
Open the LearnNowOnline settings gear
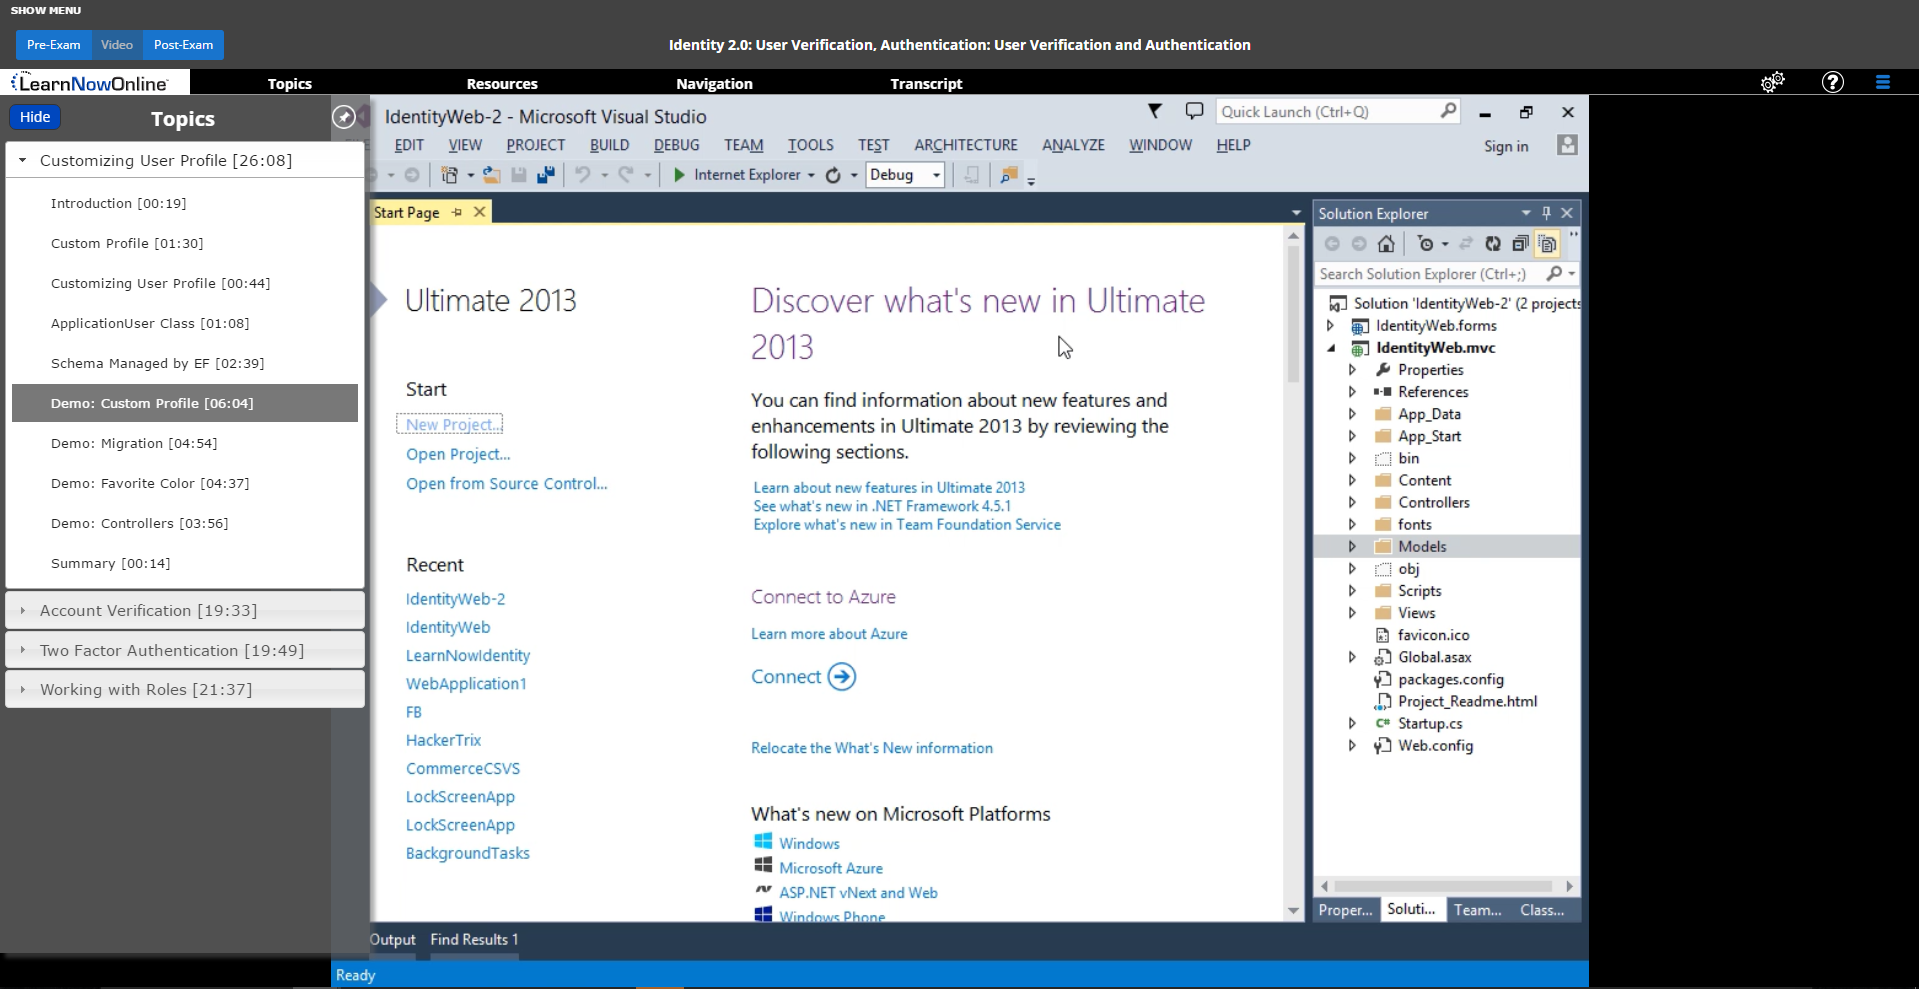(x=1772, y=83)
